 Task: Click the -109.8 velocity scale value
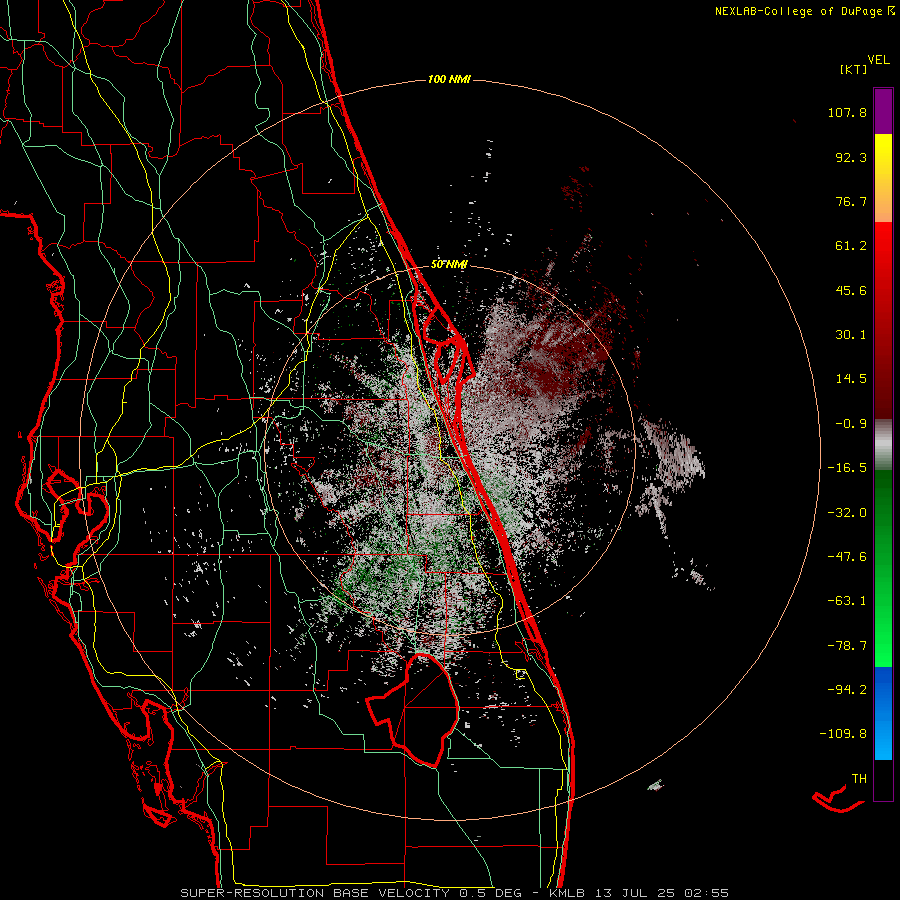(x=843, y=734)
